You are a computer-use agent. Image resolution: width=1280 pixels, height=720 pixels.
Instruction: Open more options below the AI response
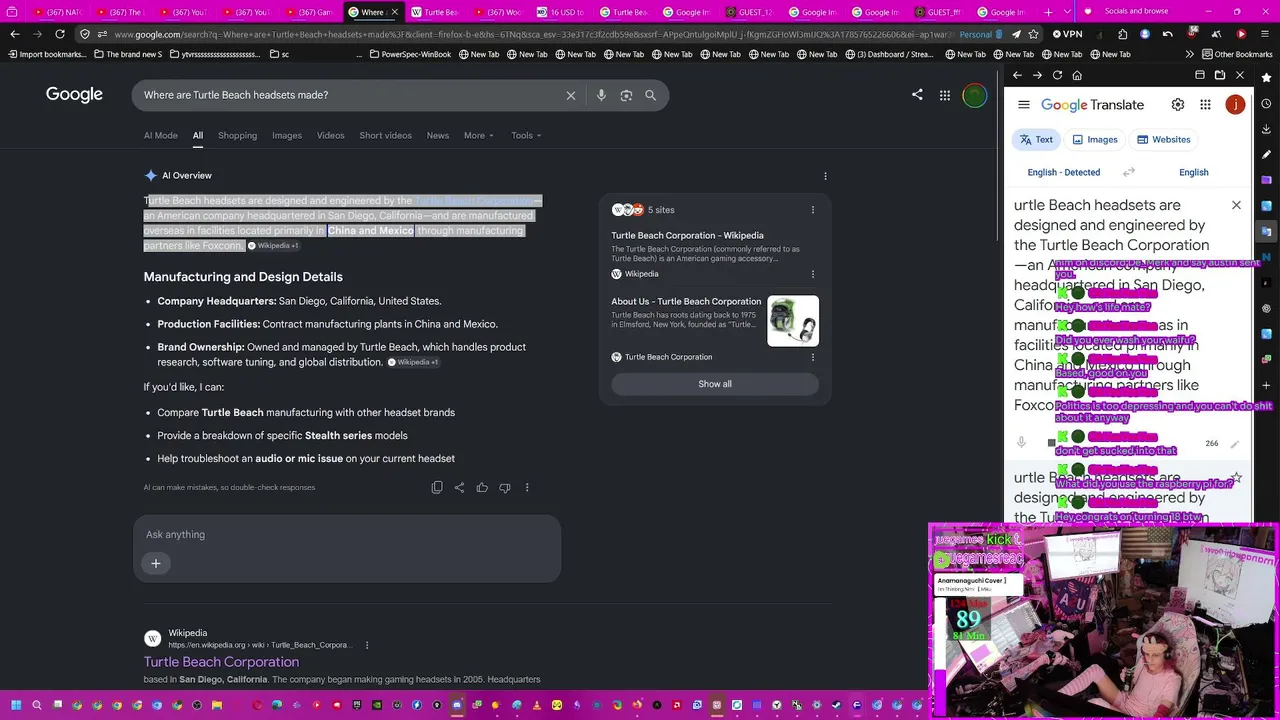pyautogui.click(x=527, y=488)
